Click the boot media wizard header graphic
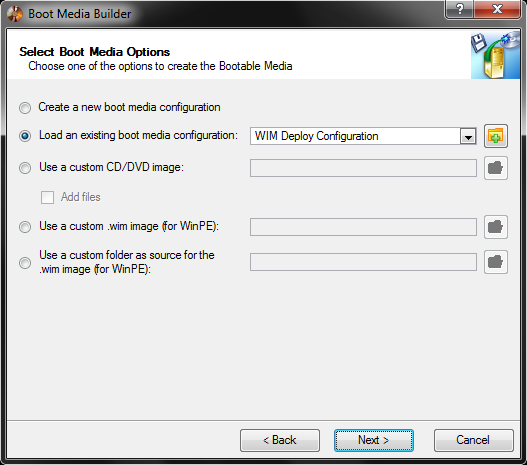The width and height of the screenshot is (527, 465). pyautogui.click(x=495, y=55)
